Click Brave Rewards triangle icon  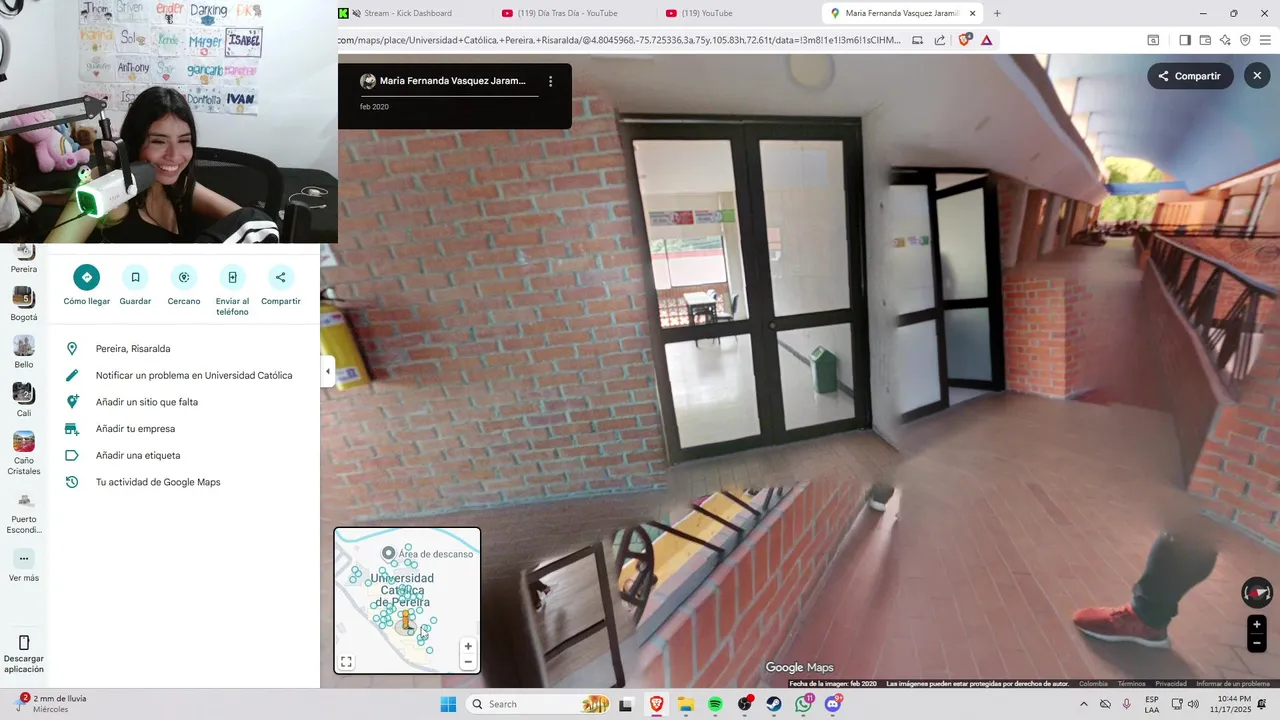[x=987, y=41]
